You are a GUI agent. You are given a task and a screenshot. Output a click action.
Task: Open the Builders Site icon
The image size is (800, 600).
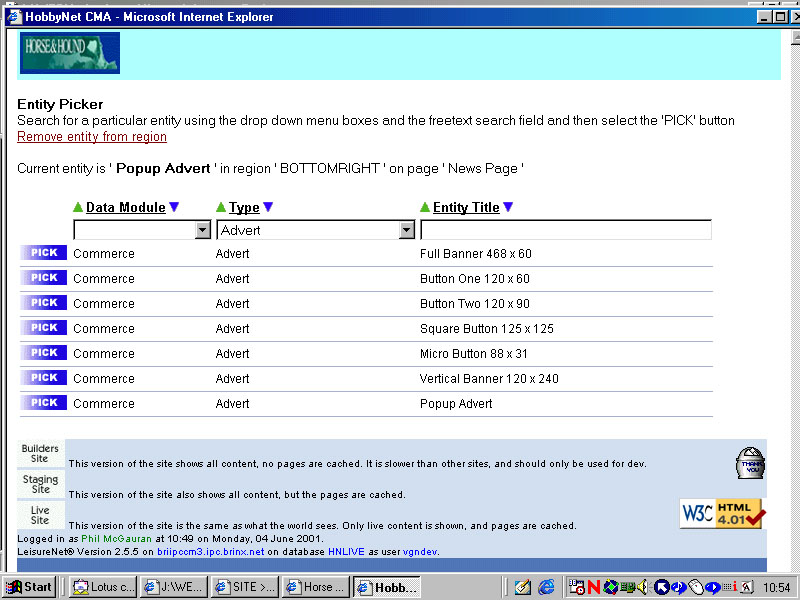40,453
